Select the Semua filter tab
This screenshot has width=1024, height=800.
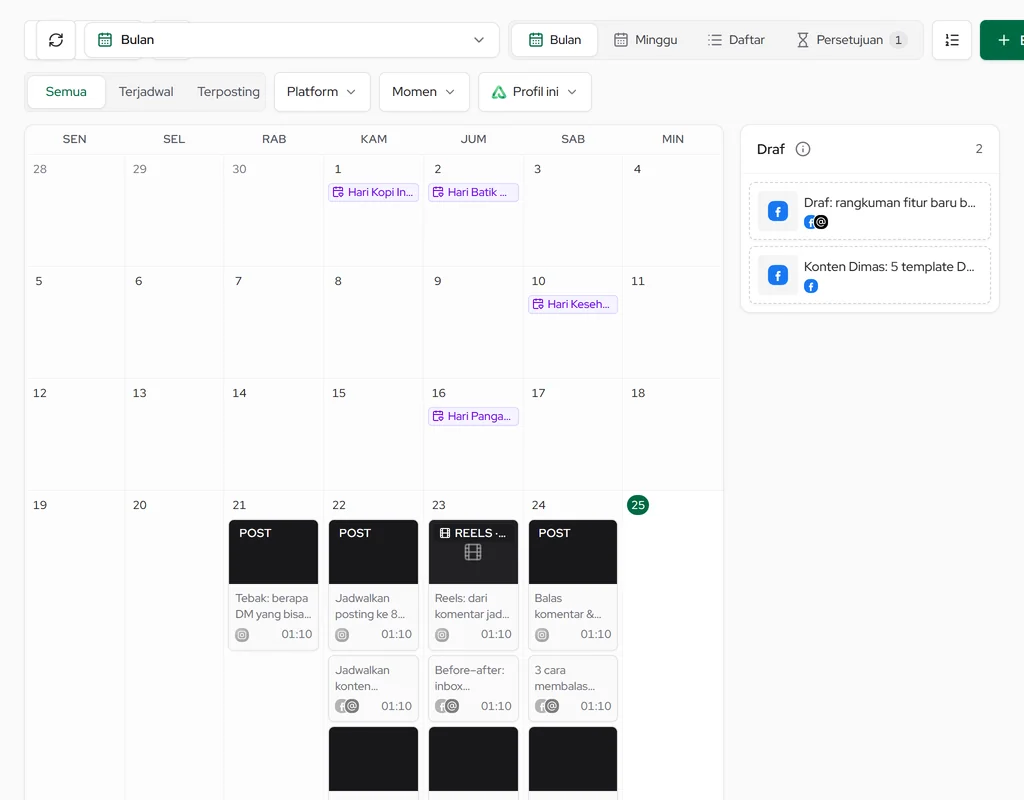pyautogui.click(x=66, y=91)
